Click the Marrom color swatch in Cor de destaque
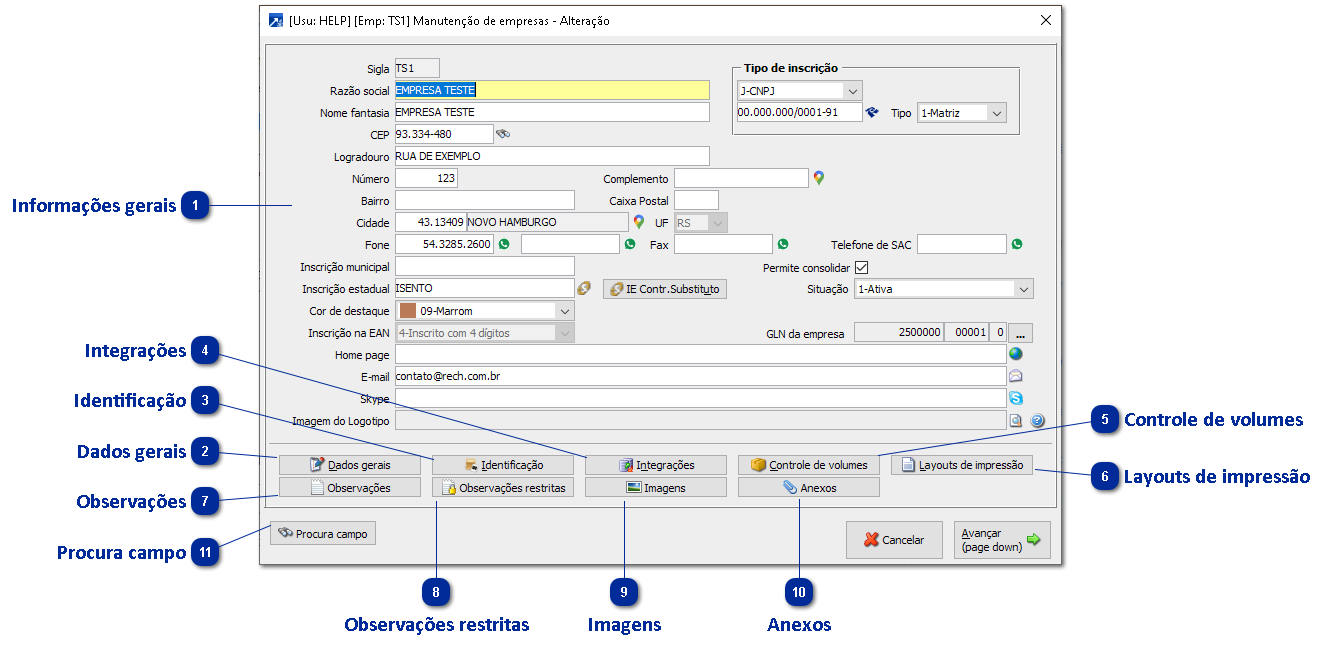The width and height of the screenshot is (1326, 653). 408,311
